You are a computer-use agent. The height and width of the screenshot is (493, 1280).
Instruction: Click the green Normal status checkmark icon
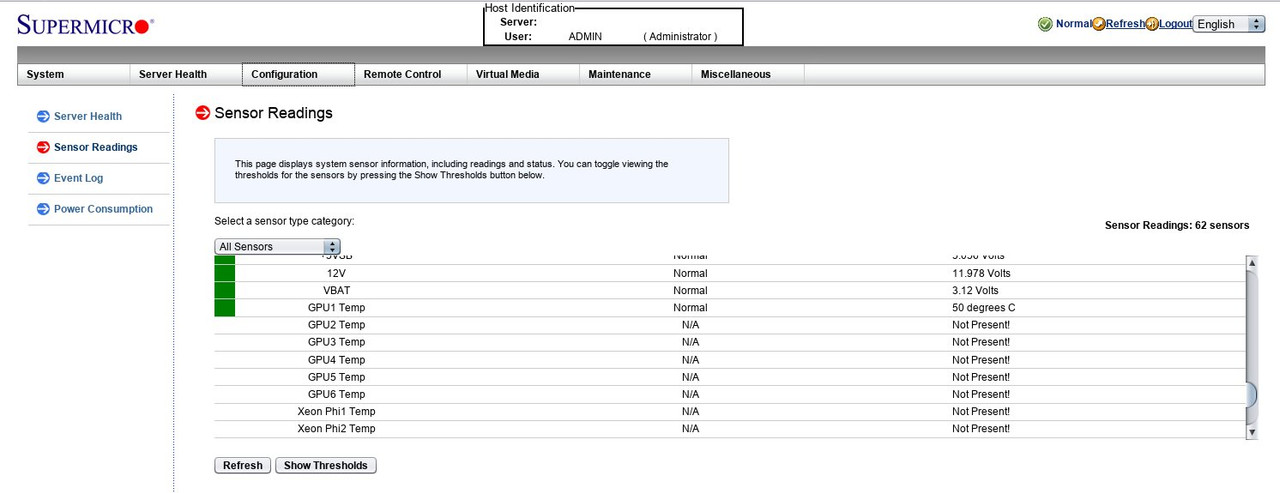(1045, 24)
